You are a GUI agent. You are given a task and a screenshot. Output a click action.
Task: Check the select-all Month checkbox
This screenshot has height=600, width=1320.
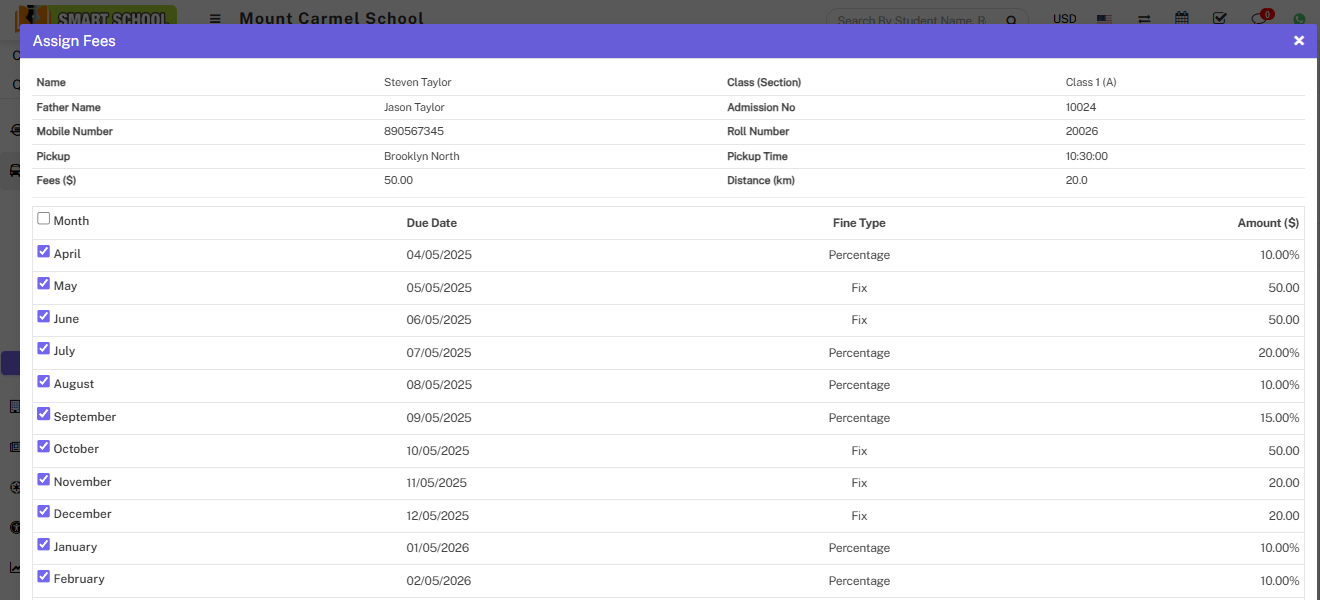click(x=43, y=219)
